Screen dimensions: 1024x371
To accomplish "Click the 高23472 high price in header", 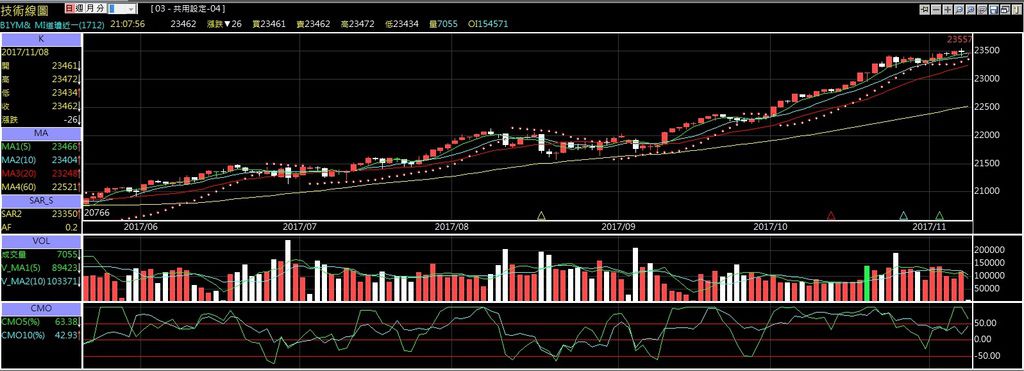I will click(x=357, y=24).
